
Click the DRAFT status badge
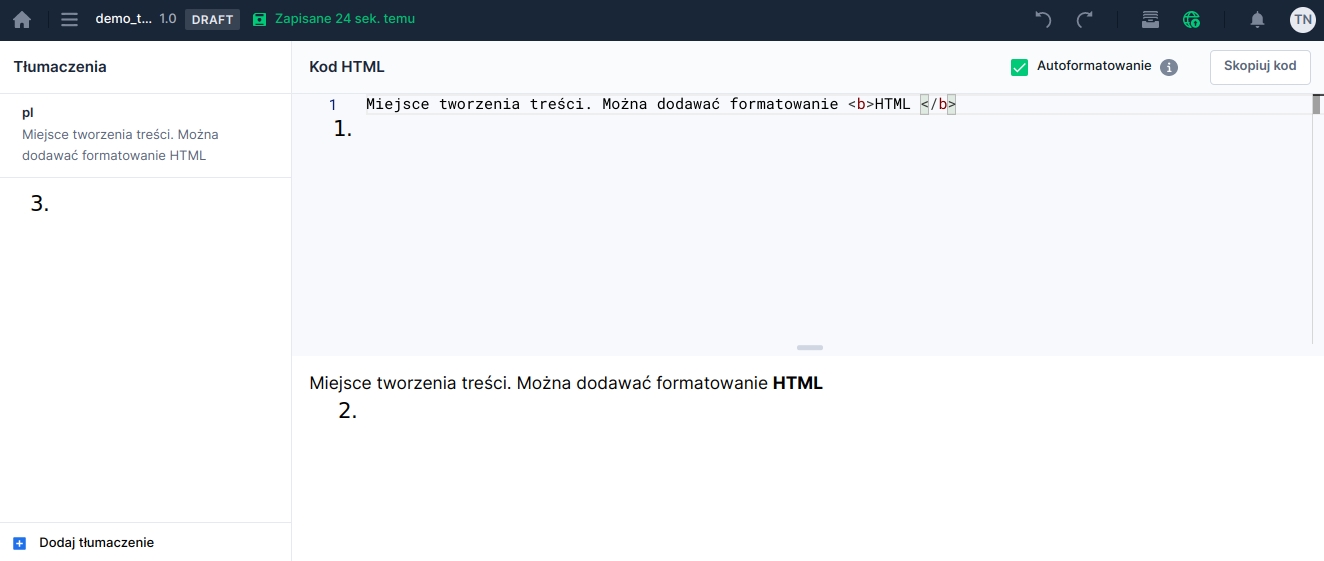tap(212, 19)
